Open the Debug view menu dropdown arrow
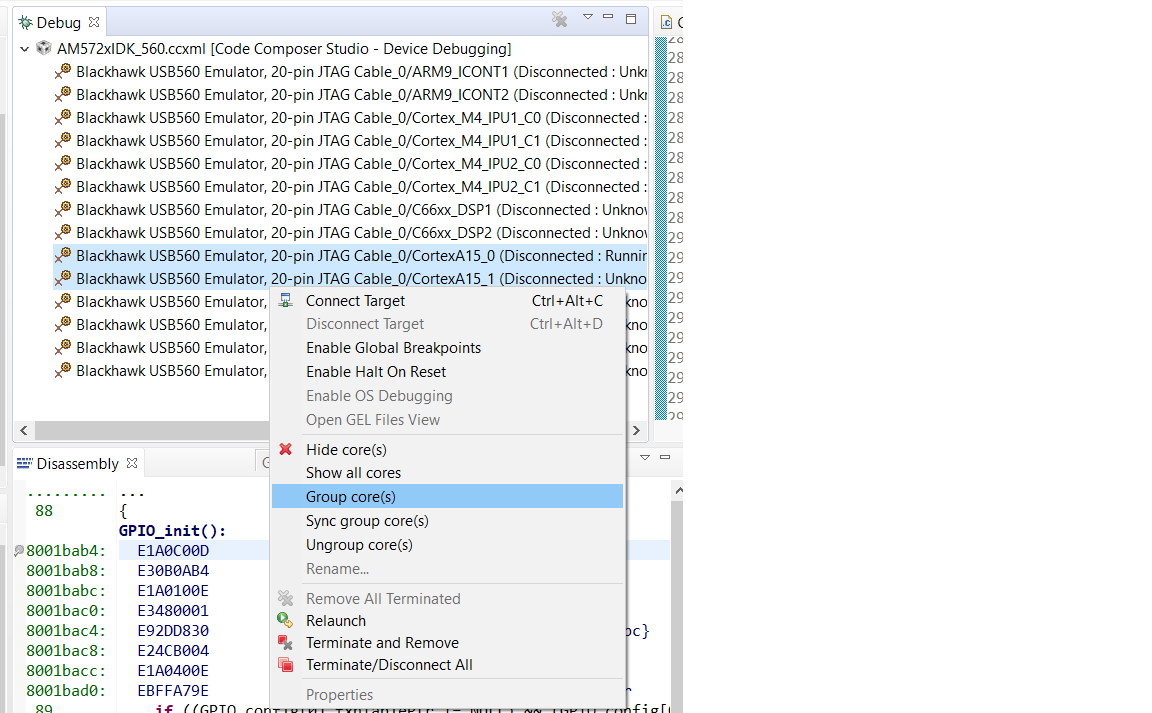1152x713 pixels. coord(588,17)
